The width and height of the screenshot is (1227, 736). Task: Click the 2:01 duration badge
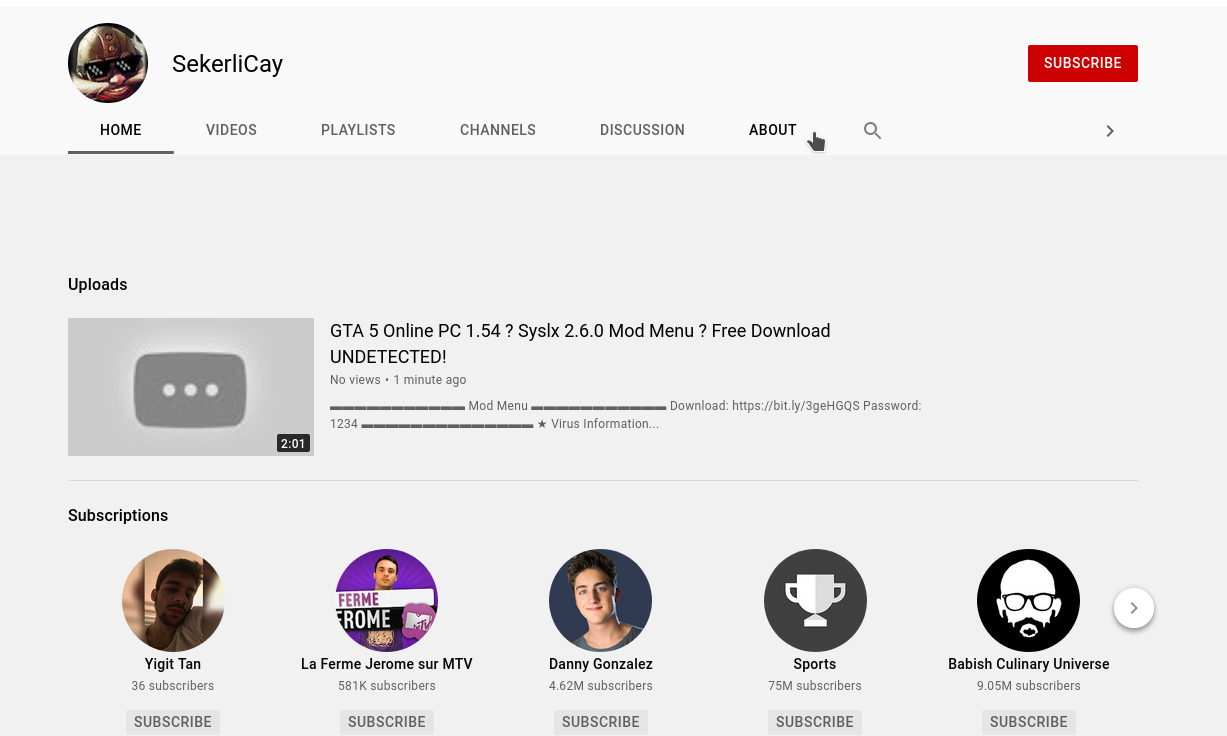[293, 444]
